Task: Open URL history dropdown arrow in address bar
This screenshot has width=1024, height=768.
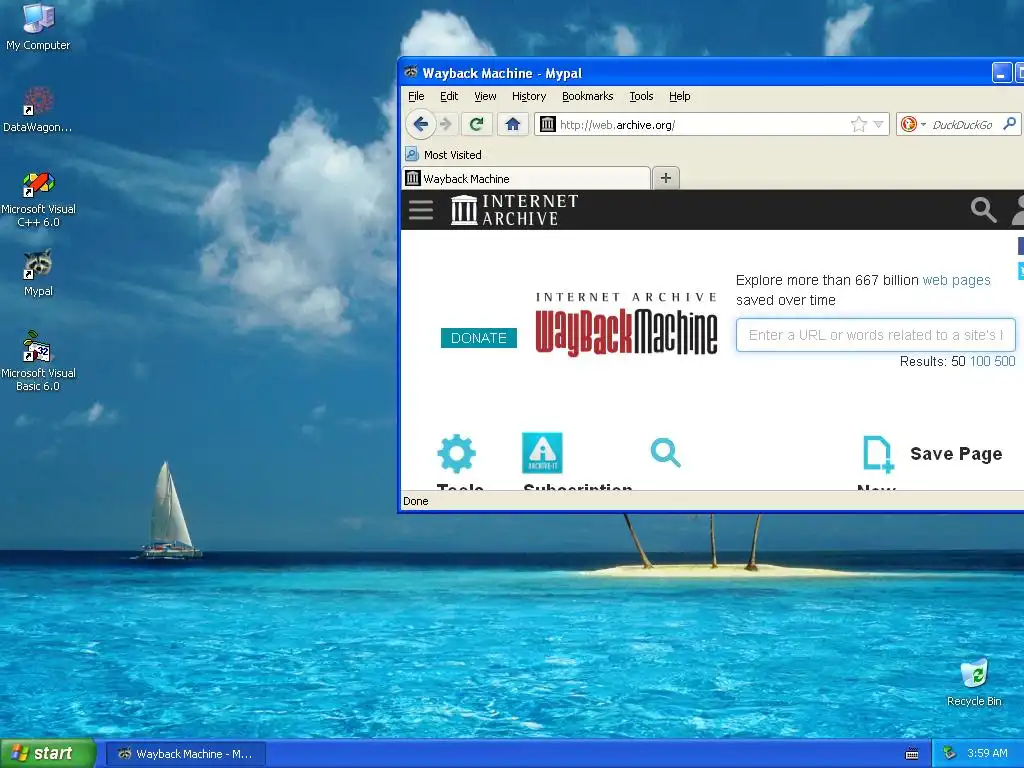Action: pyautogui.click(x=878, y=124)
